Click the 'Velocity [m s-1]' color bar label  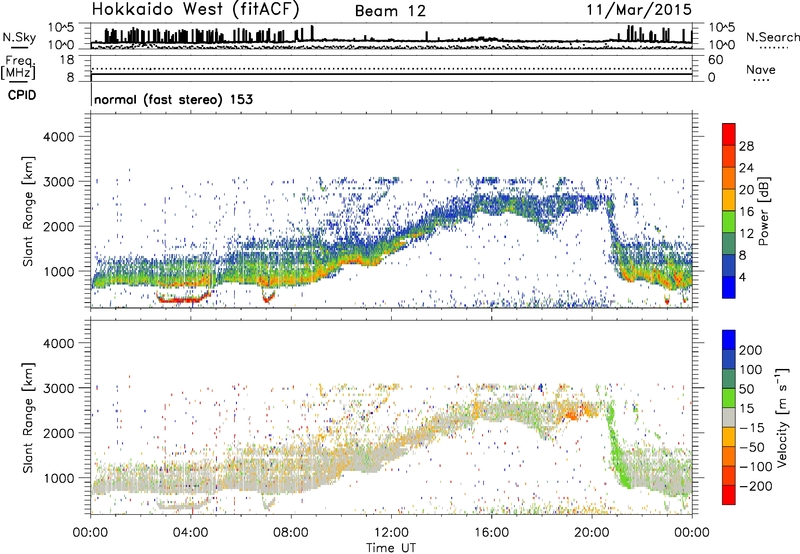coord(782,417)
